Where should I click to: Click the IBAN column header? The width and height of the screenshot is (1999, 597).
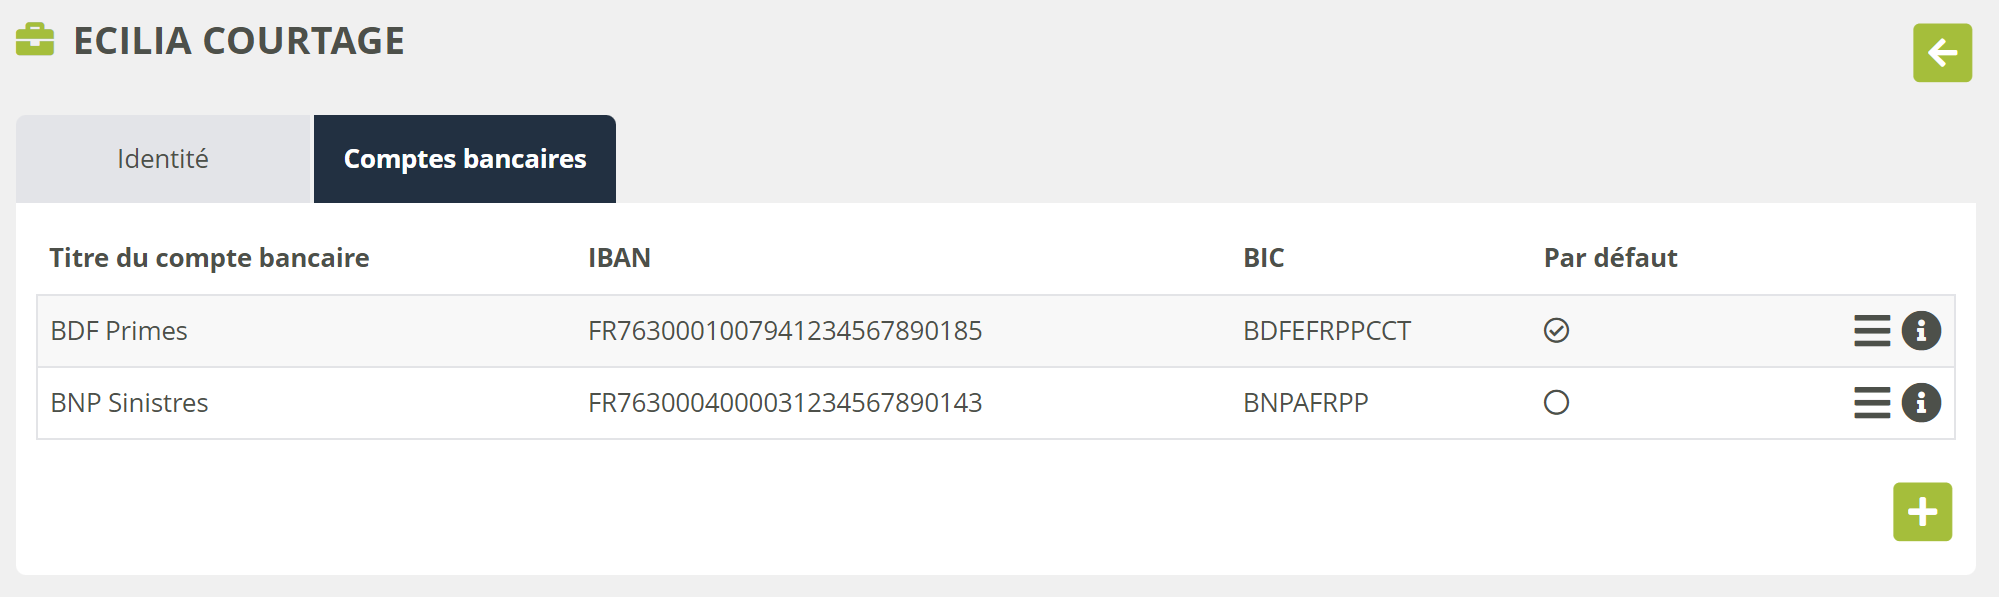tap(619, 258)
